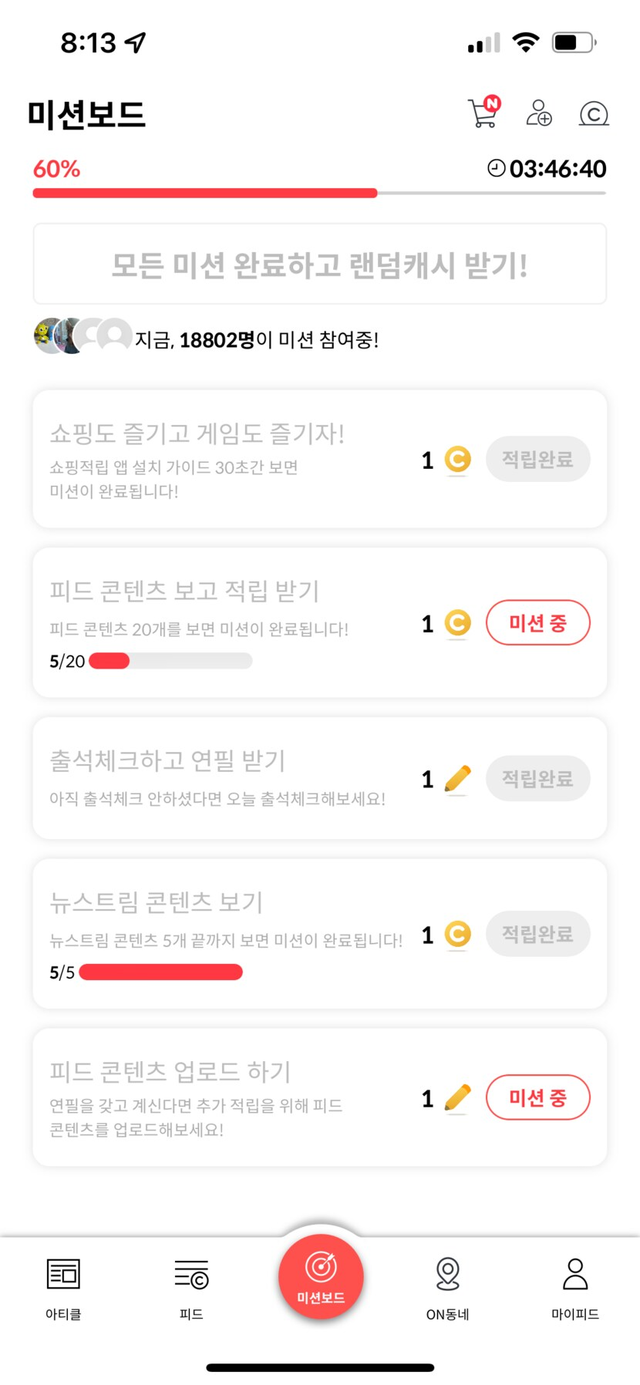Tap the participant avatar thumbnails
Screen dimensions: 640x1385
[x=82, y=337]
